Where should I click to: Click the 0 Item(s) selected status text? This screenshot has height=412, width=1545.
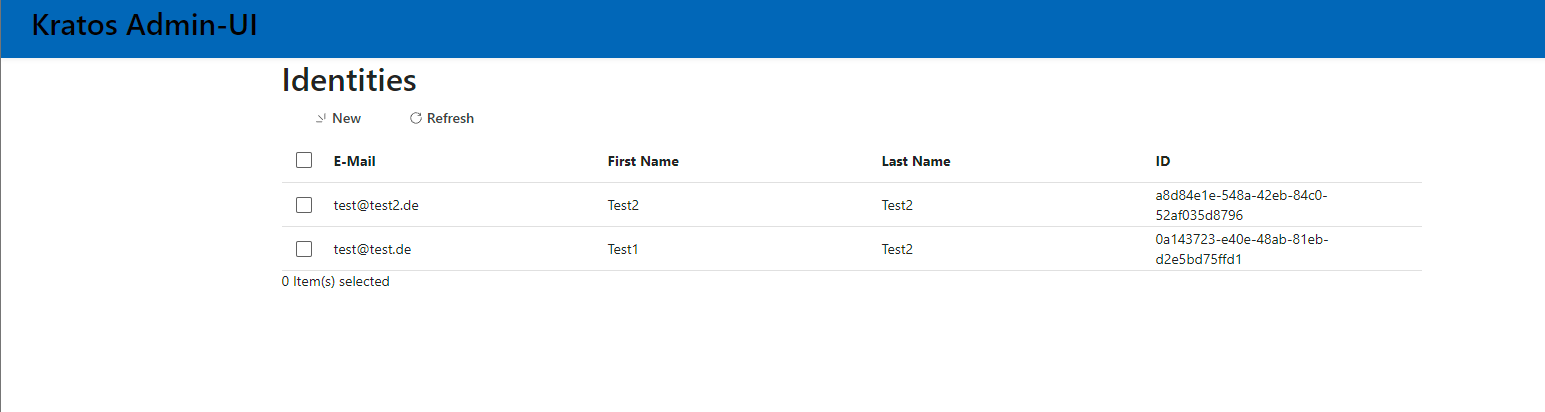pos(336,282)
